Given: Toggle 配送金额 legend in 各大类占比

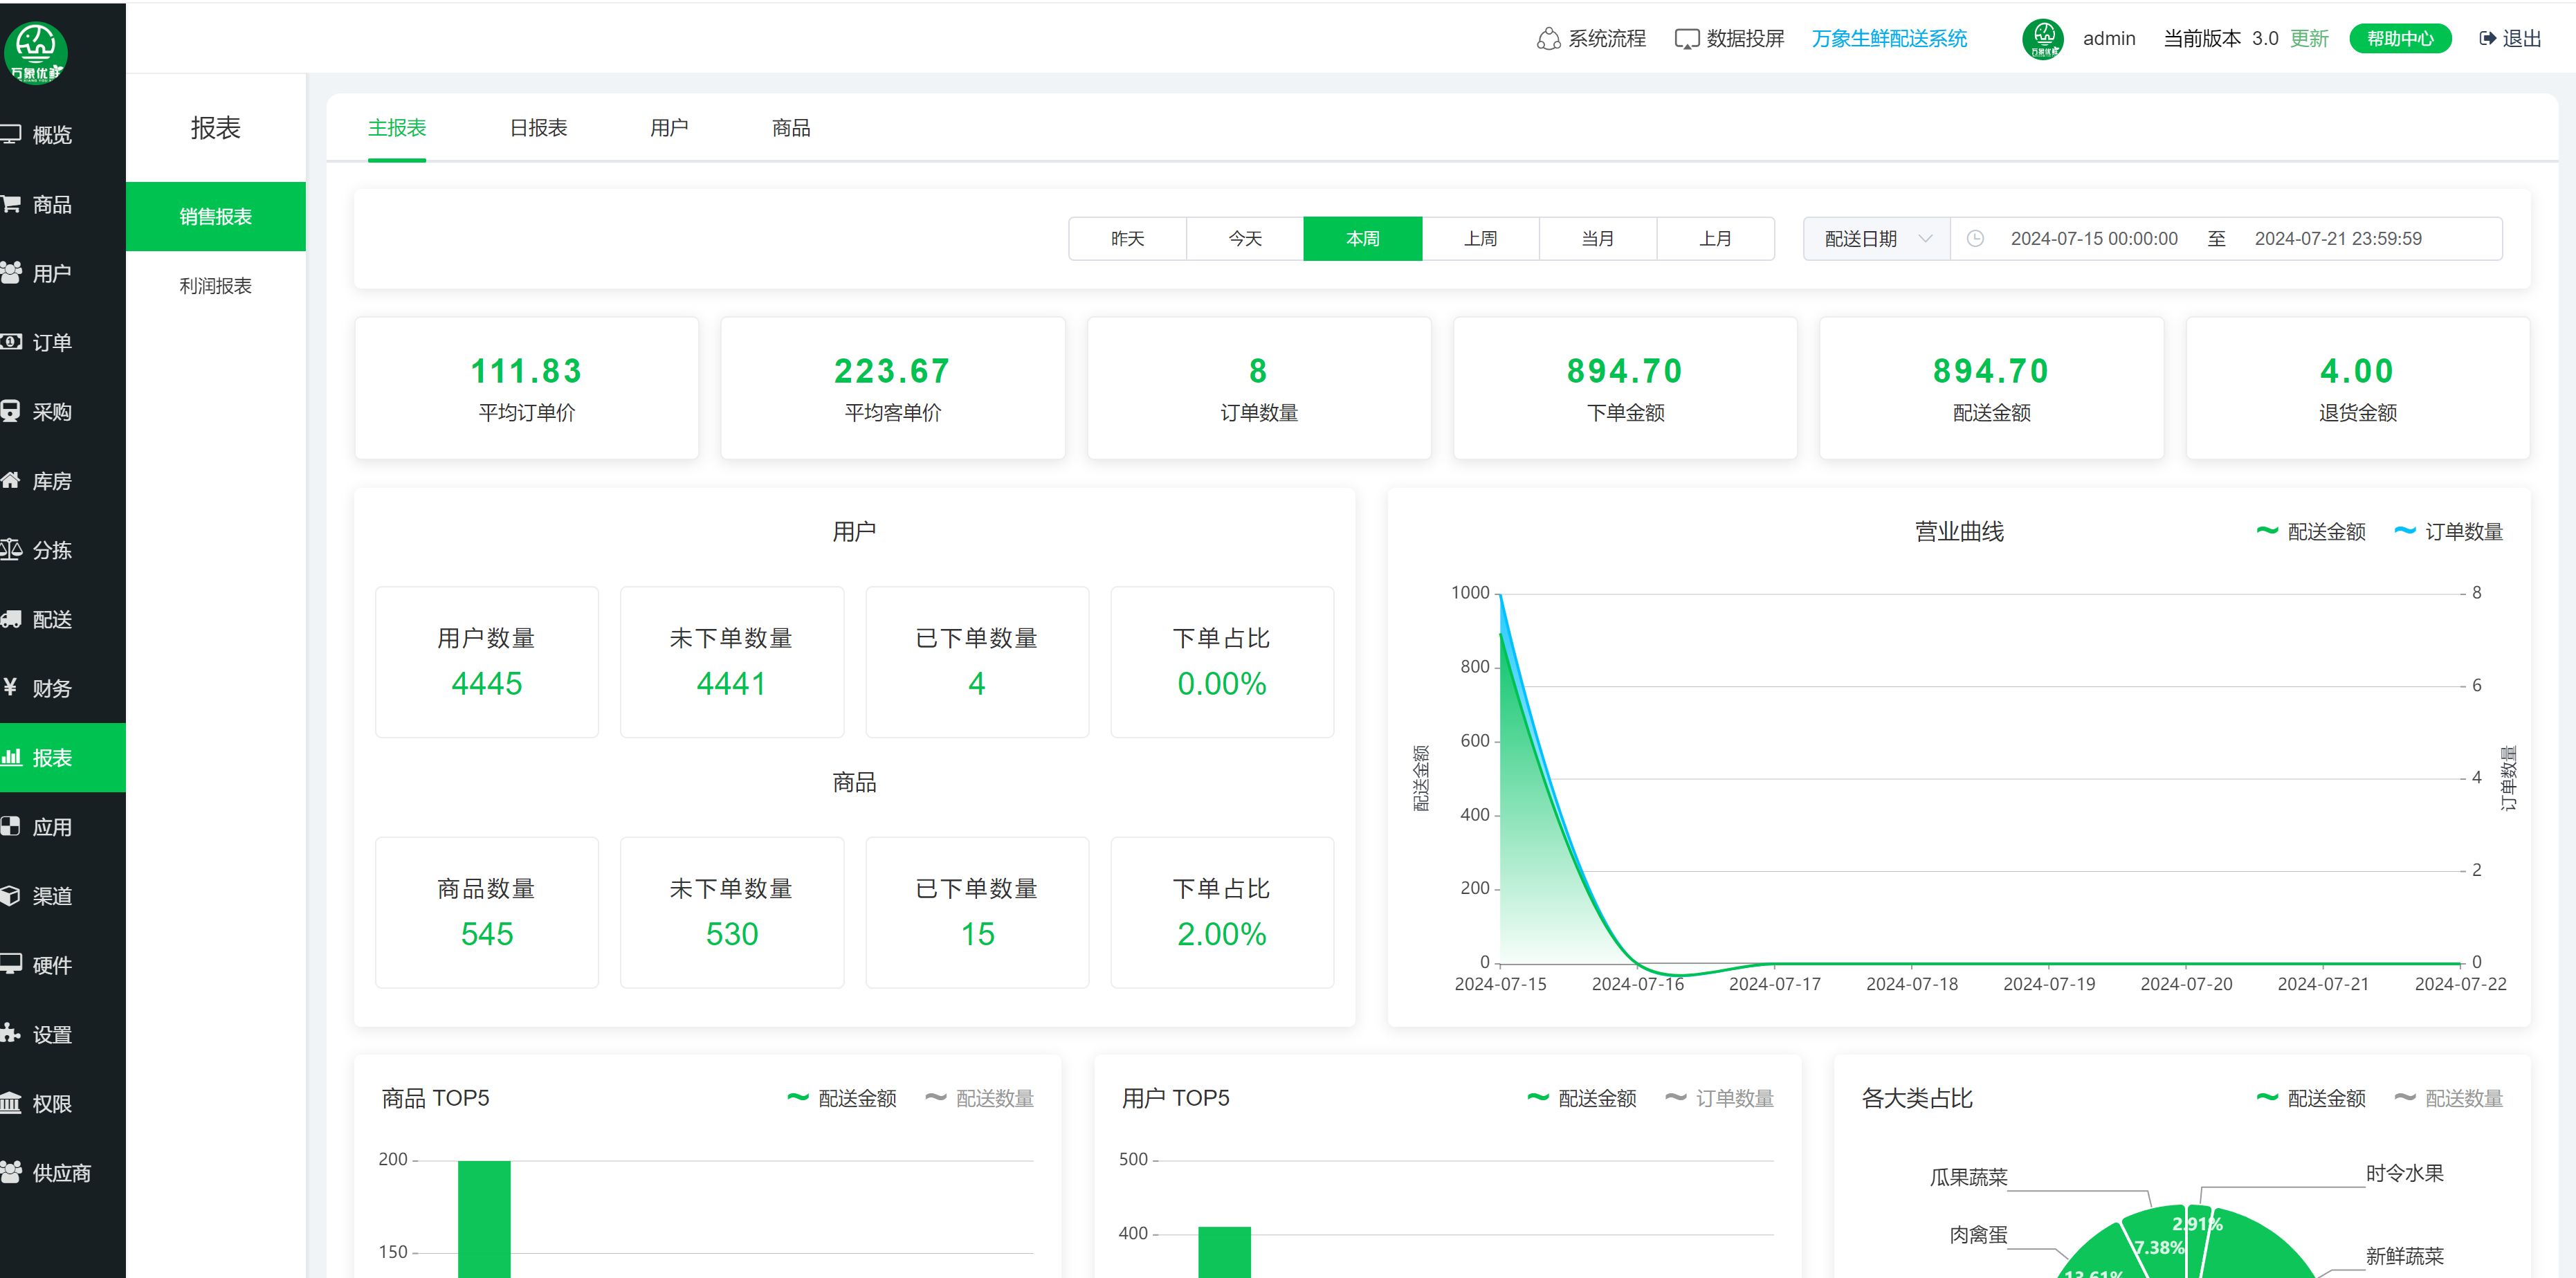Looking at the screenshot, I should [x=2311, y=1099].
